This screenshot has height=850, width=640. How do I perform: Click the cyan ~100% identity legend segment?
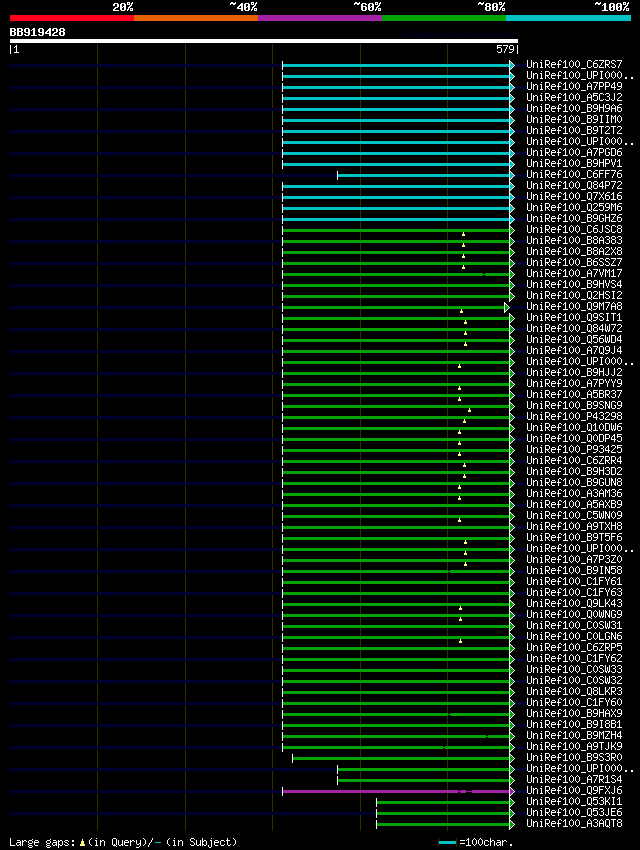pos(568,18)
